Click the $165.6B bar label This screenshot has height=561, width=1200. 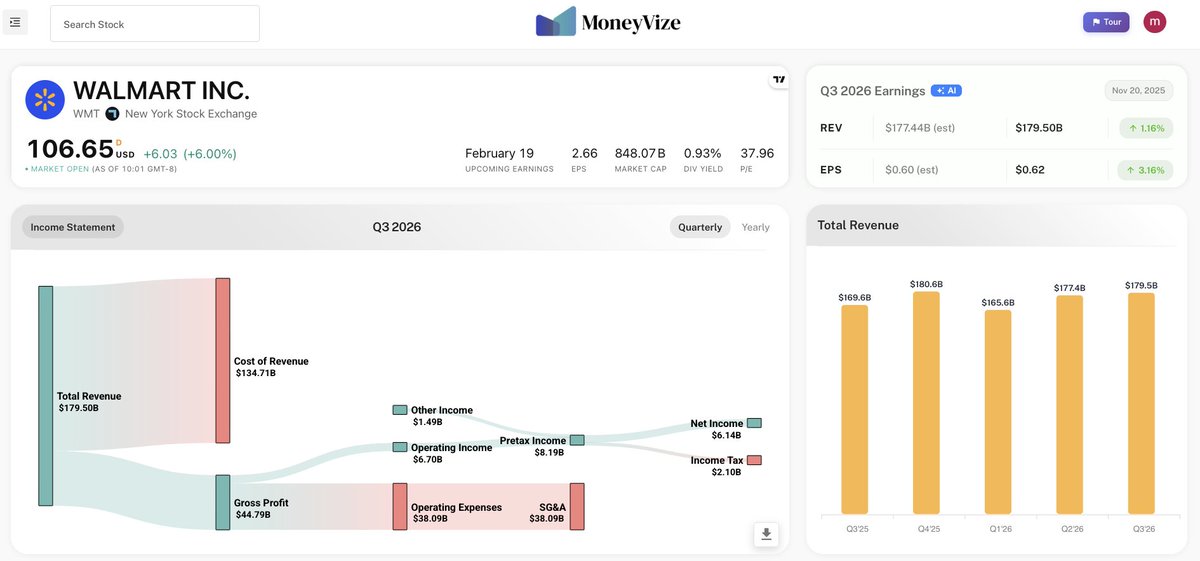998,302
